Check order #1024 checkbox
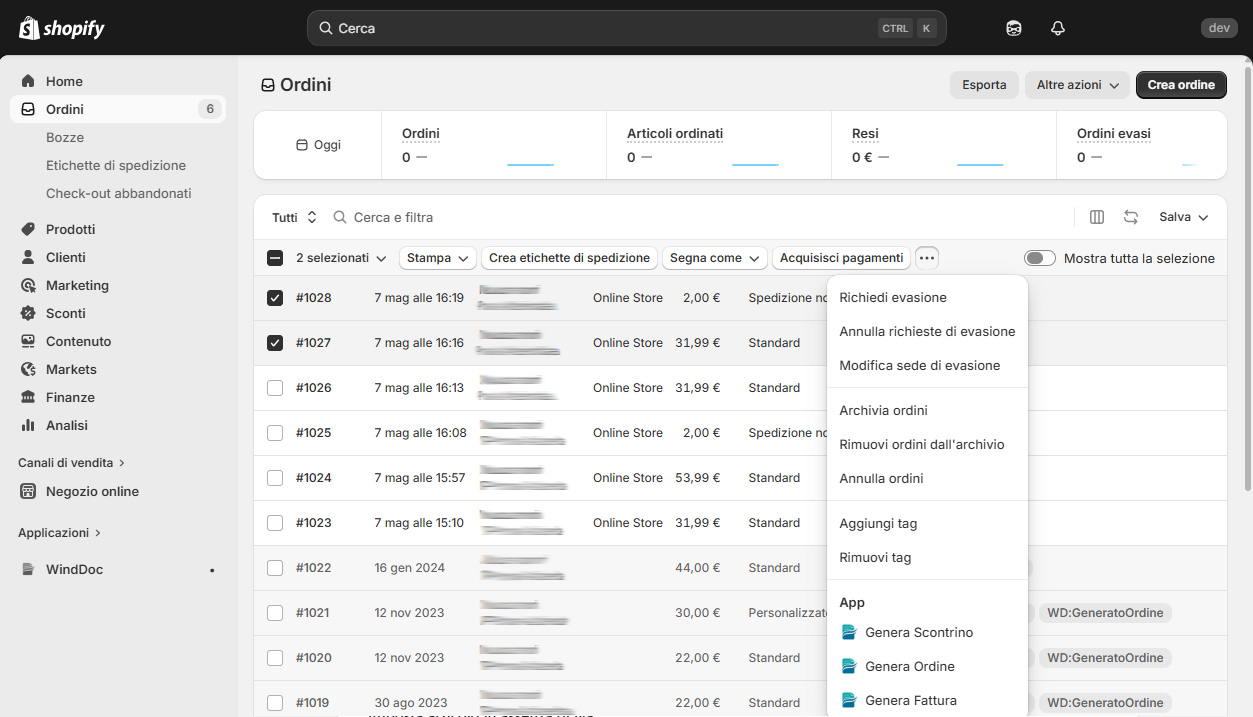This screenshot has height=717, width=1253. pyautogui.click(x=275, y=478)
